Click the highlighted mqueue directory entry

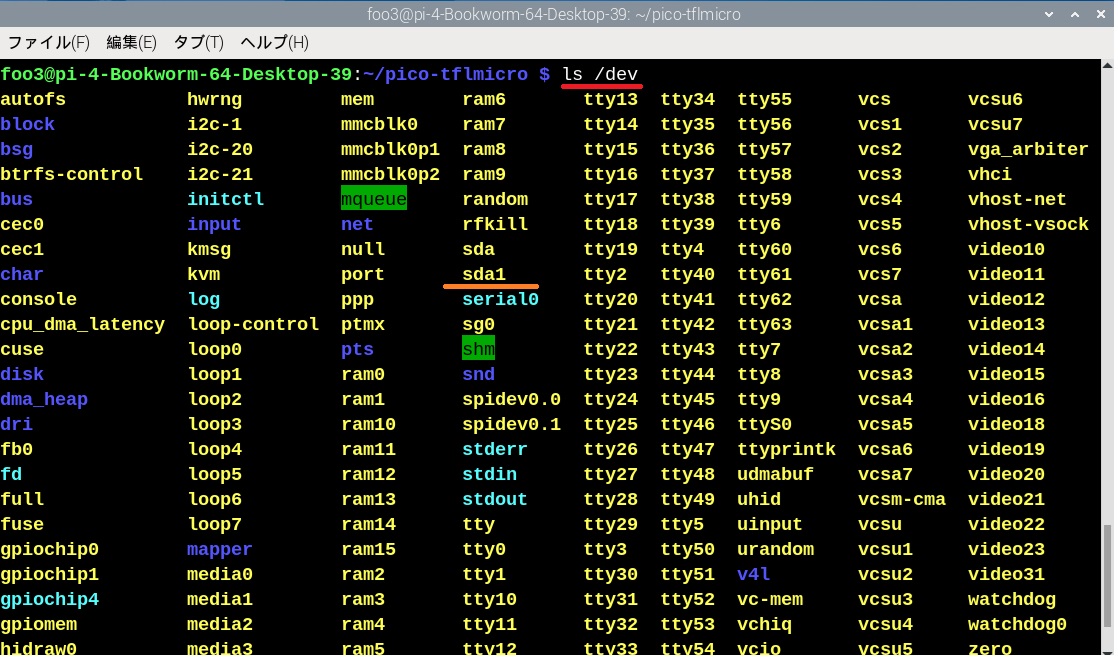click(373, 199)
